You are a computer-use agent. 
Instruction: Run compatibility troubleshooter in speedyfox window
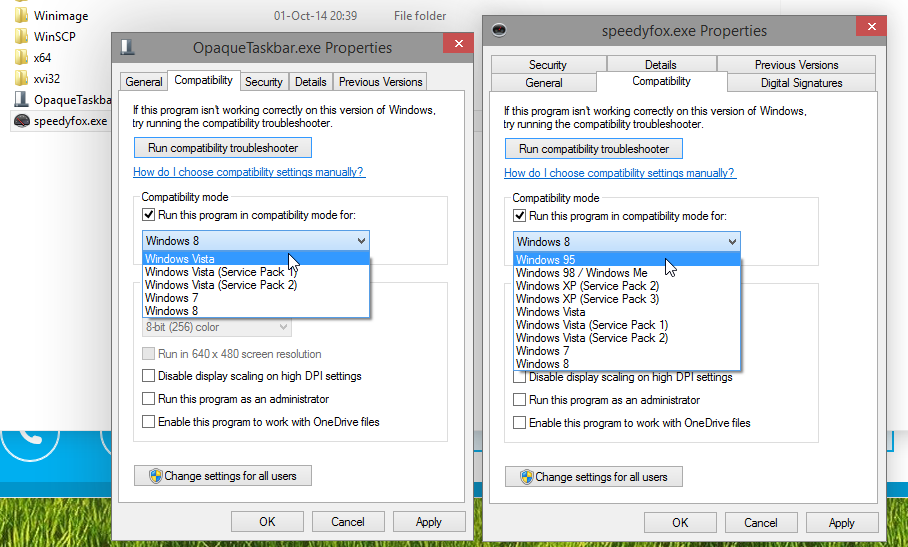(594, 149)
